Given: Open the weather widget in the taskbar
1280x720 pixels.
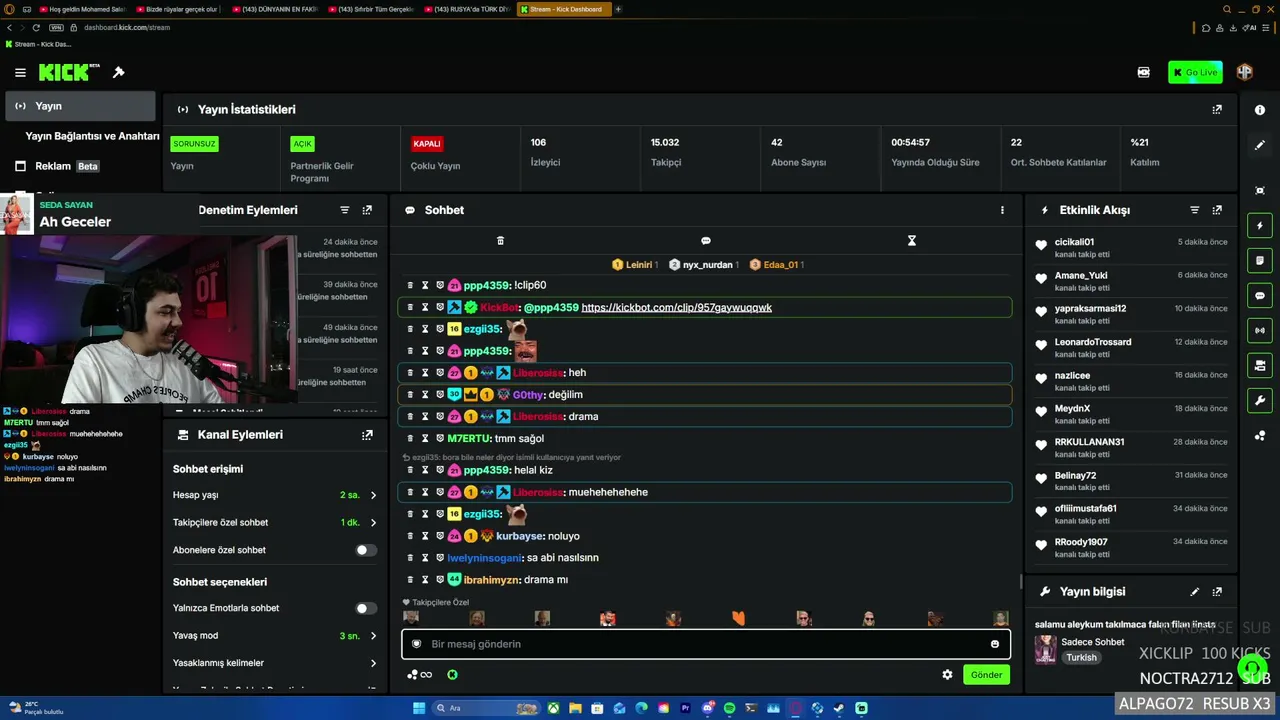Looking at the screenshot, I should click(36, 708).
